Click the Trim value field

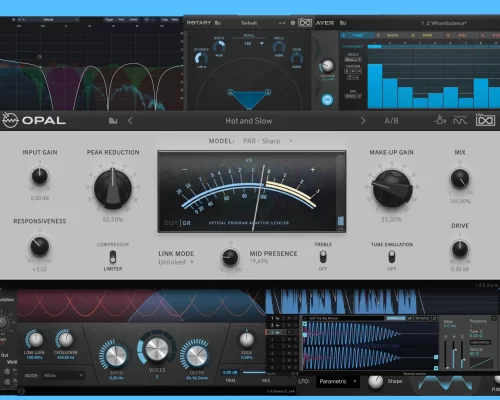(x=230, y=372)
